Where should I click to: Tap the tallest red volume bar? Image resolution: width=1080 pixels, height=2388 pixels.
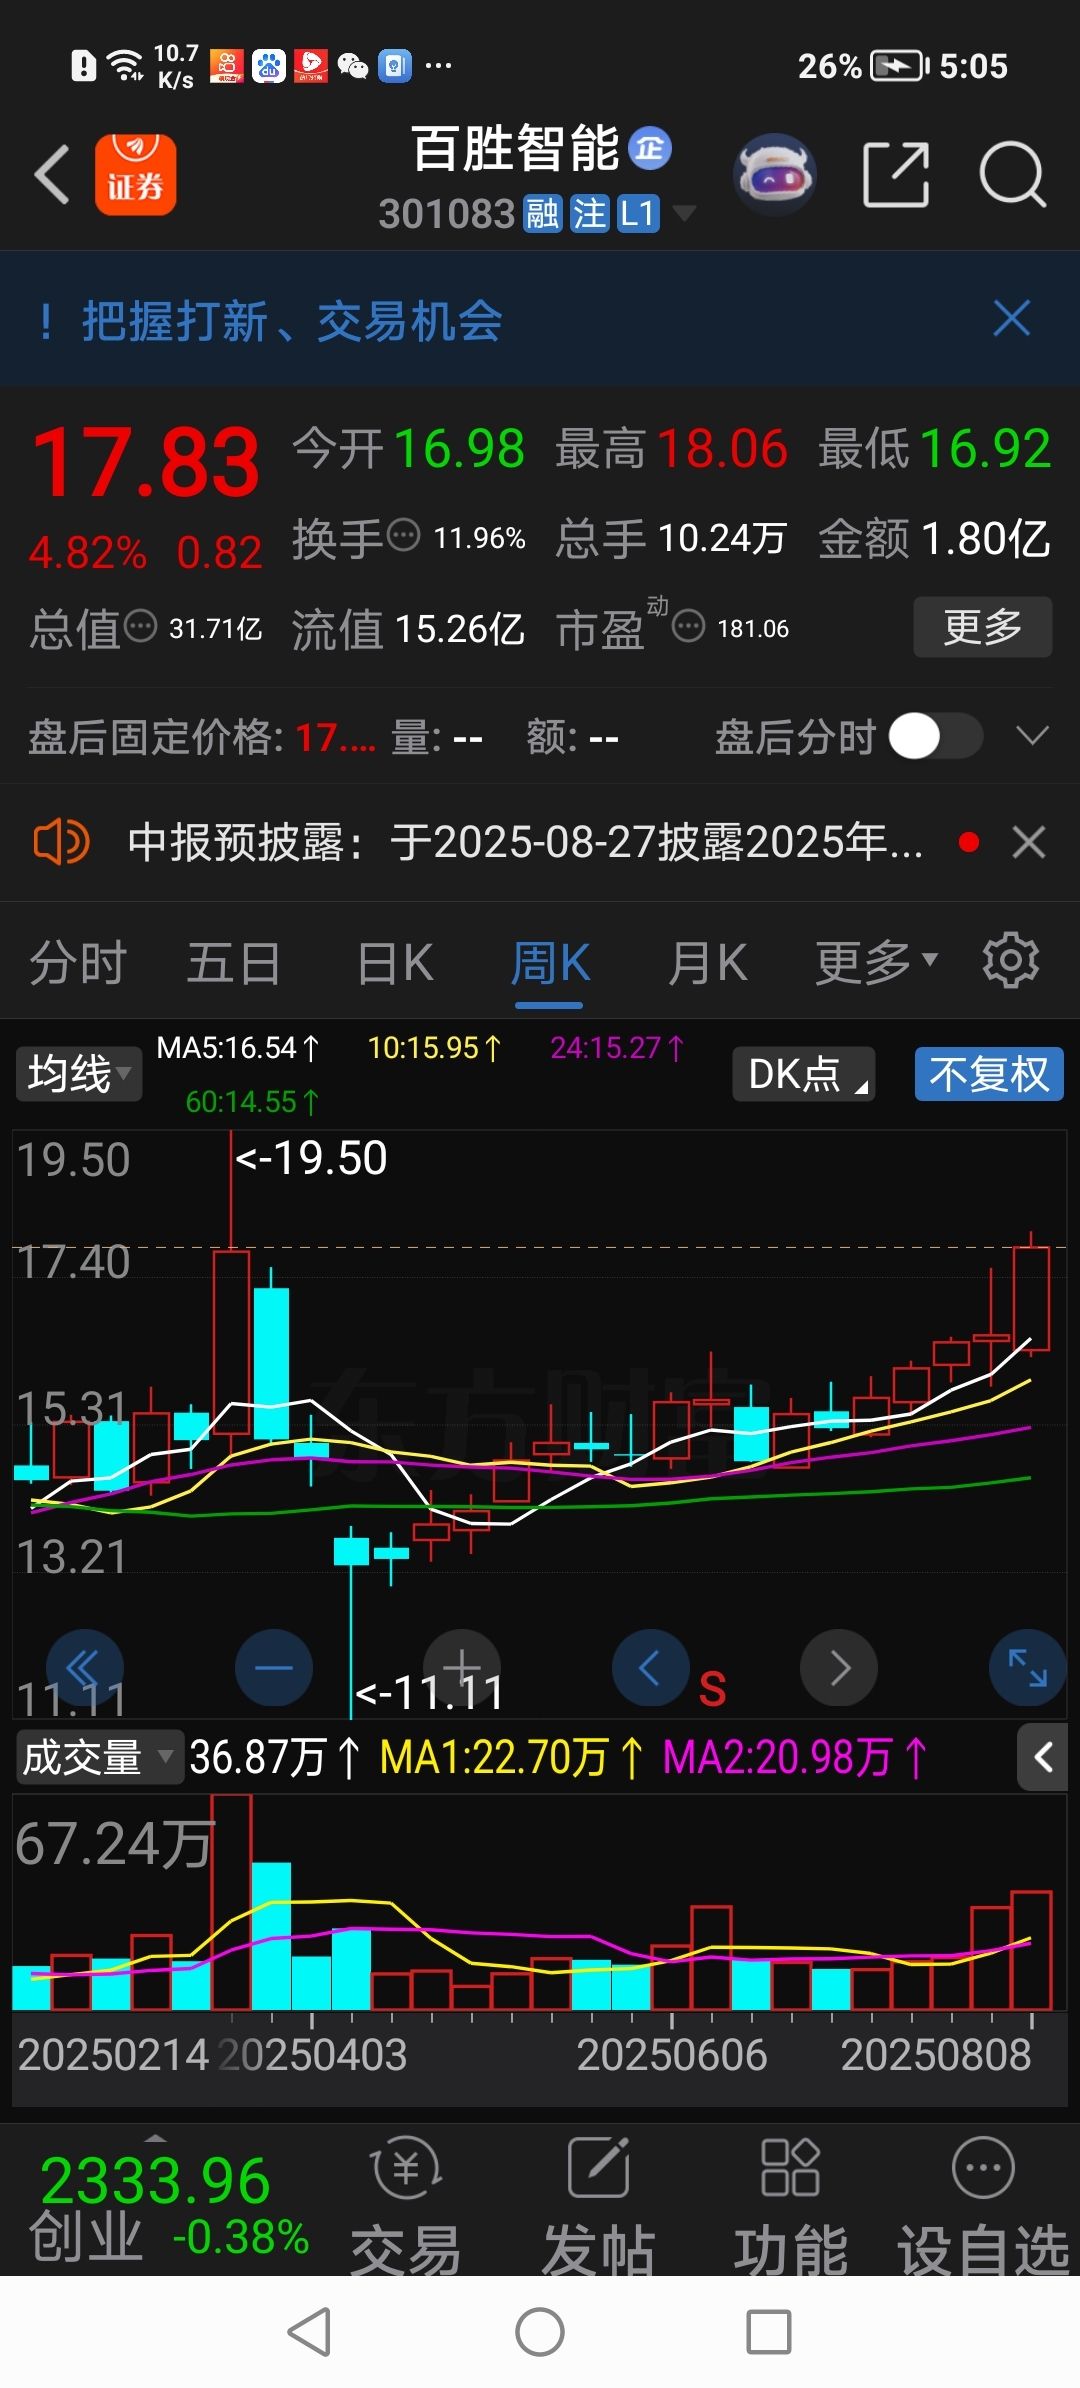click(x=231, y=1902)
